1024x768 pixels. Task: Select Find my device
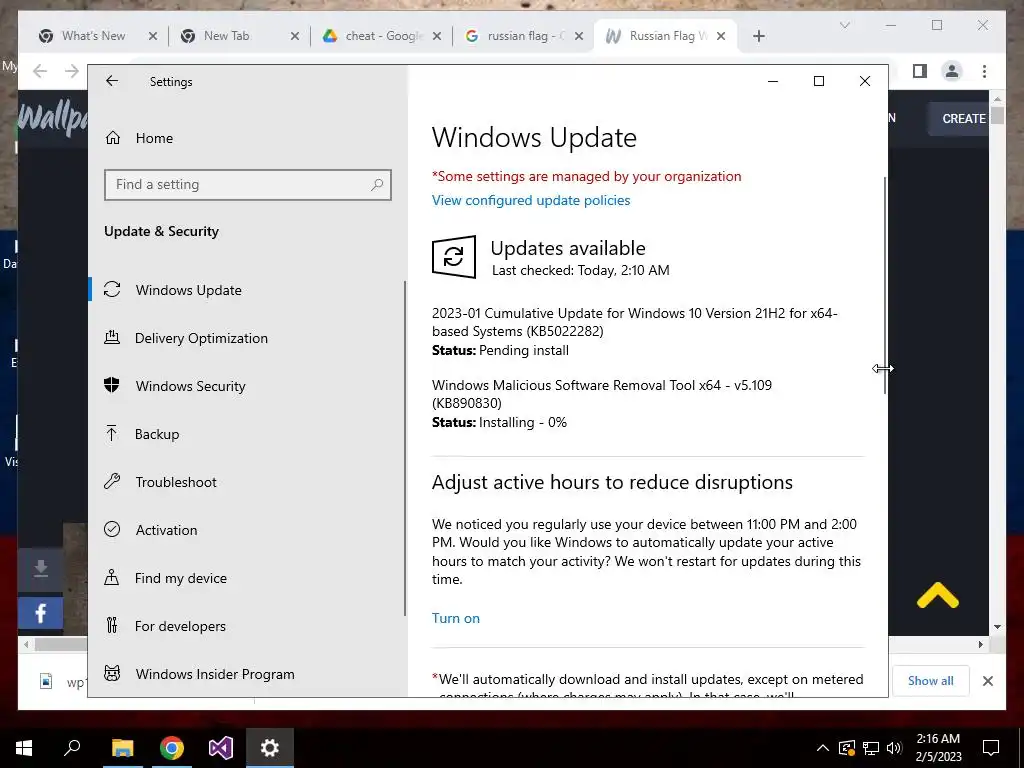coord(247,578)
